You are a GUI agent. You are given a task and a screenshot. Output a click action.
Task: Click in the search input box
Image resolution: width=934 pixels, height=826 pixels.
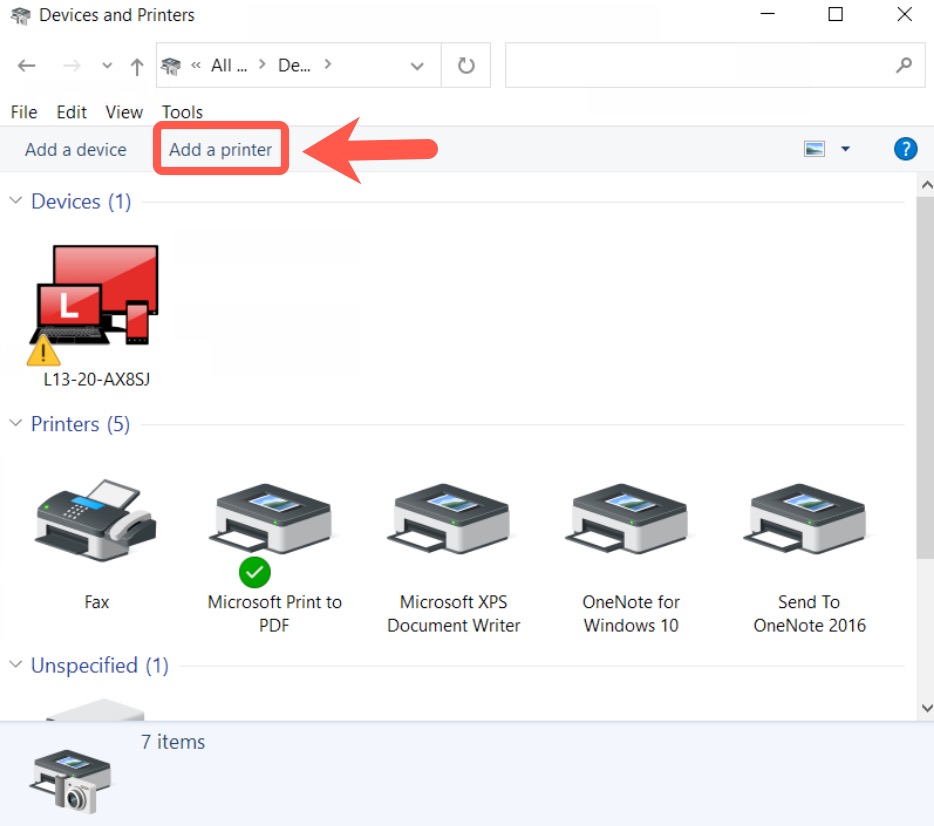700,66
